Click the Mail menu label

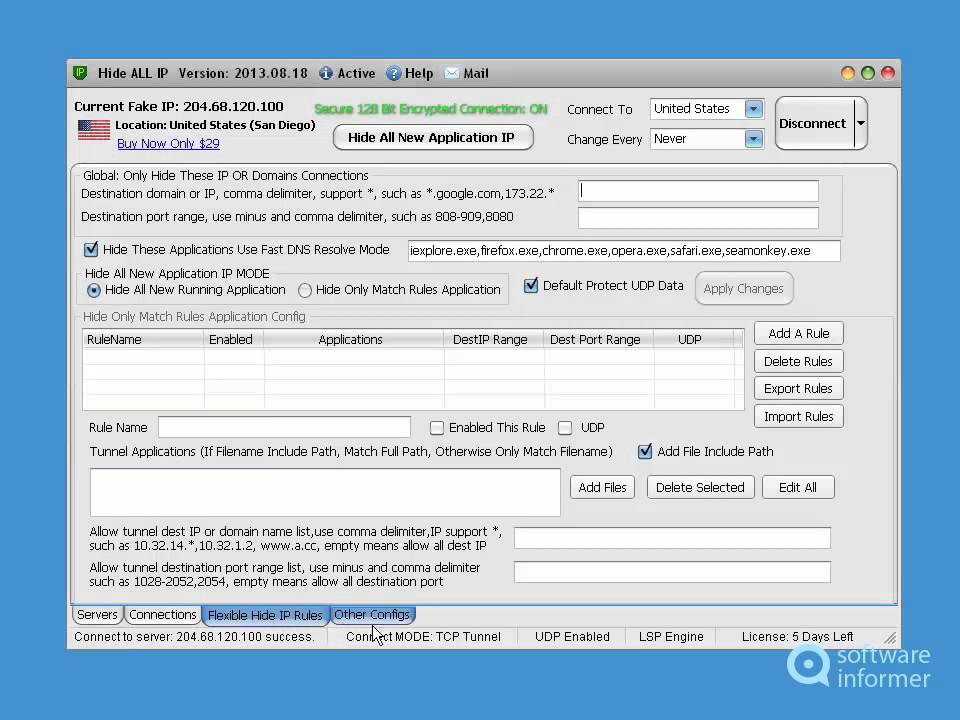click(476, 73)
